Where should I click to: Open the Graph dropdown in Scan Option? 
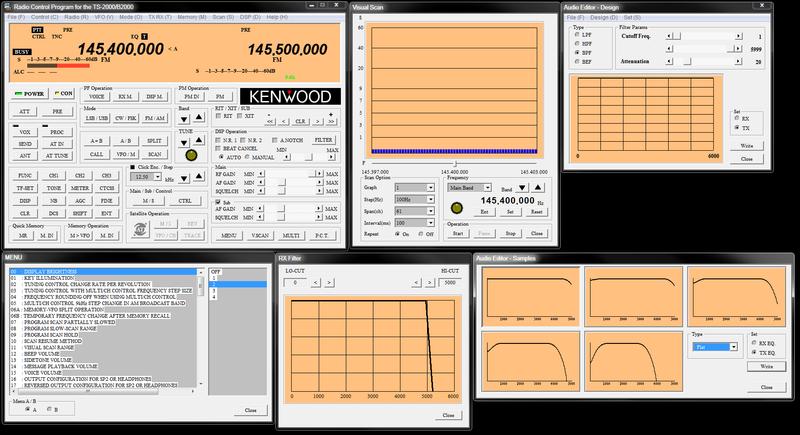(430, 188)
